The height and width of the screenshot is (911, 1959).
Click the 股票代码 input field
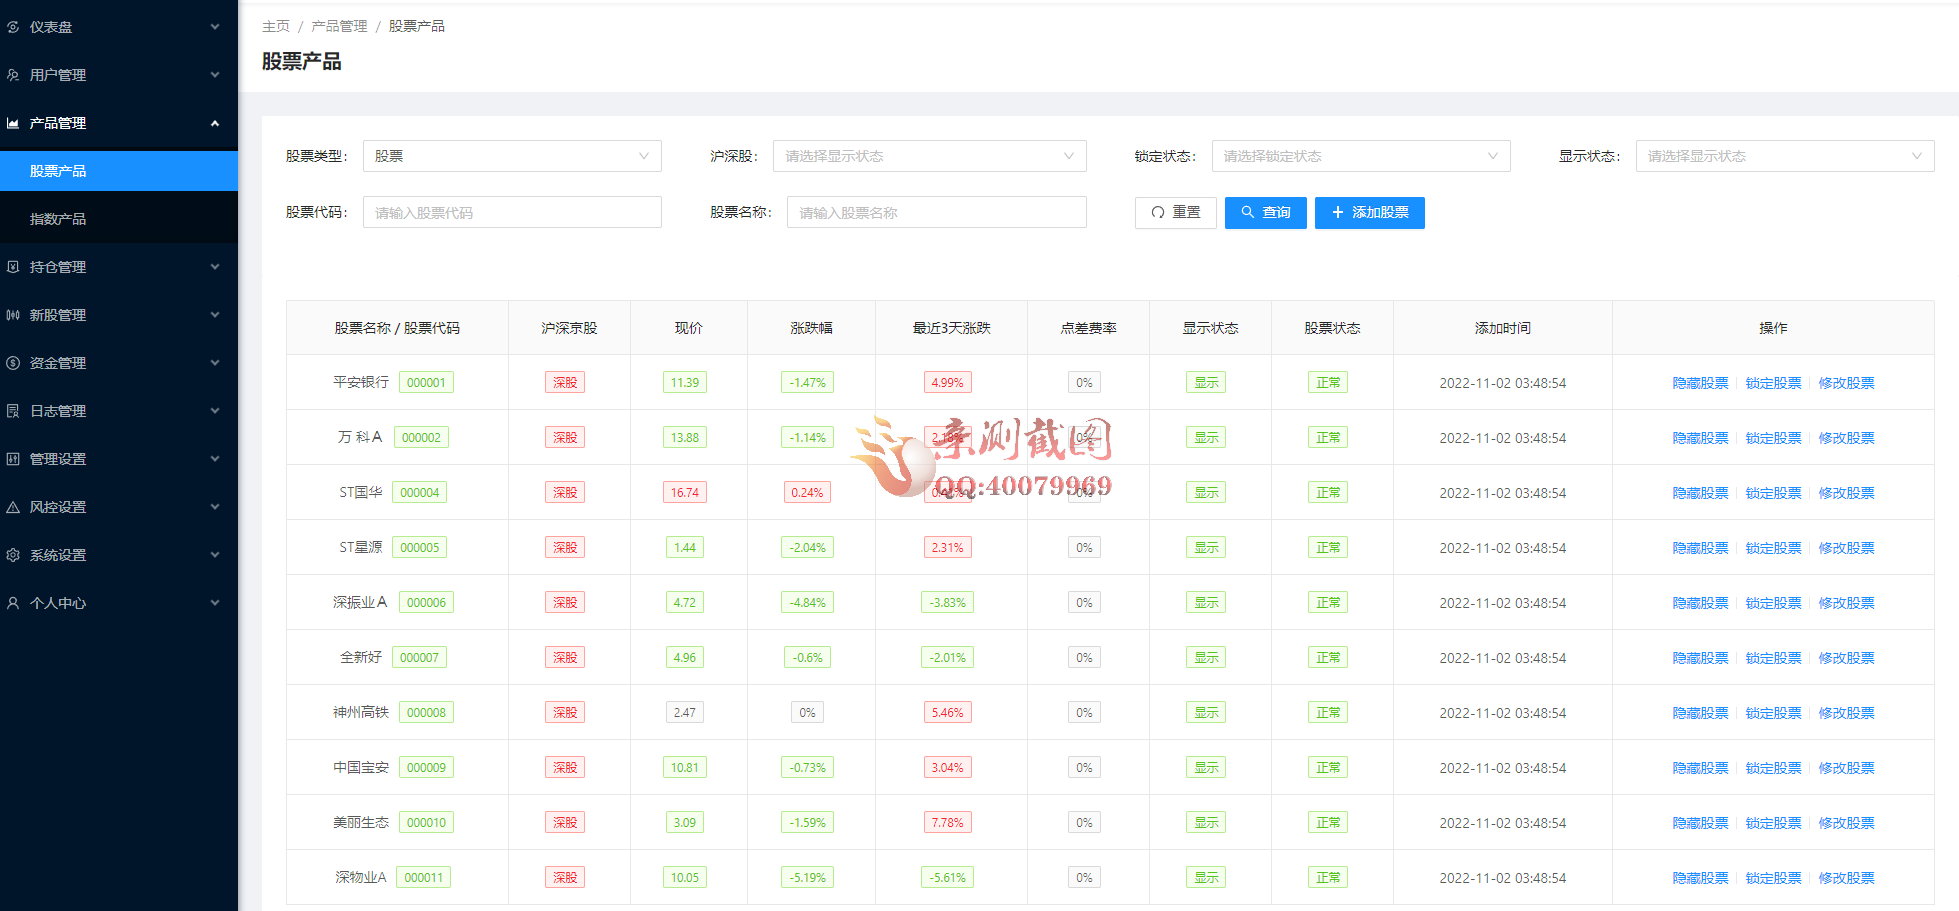(x=511, y=212)
